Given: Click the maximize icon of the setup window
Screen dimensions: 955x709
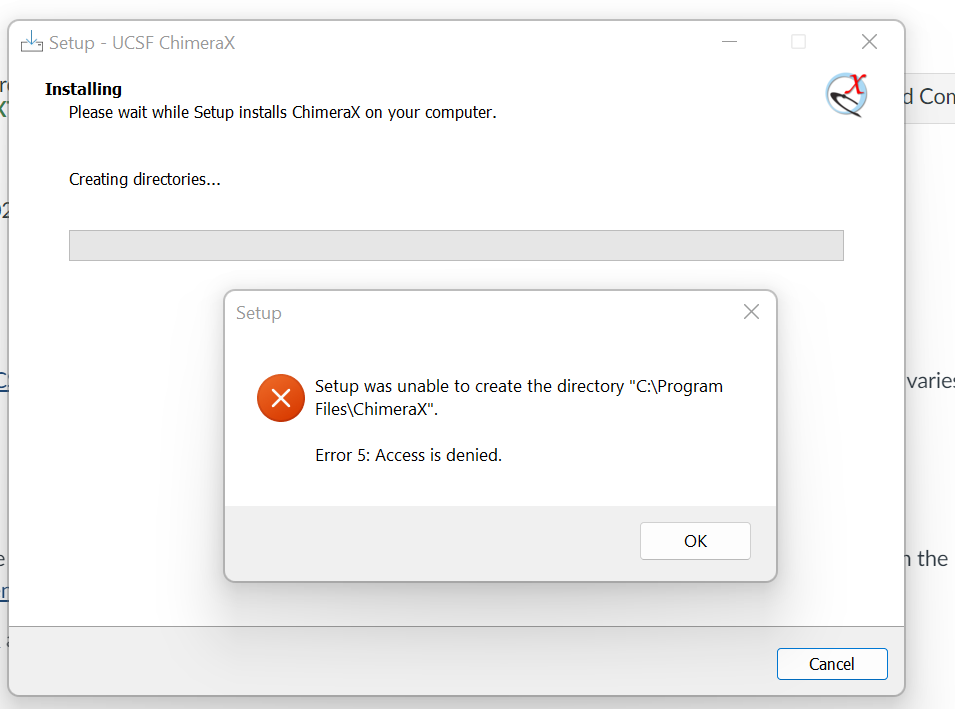Looking at the screenshot, I should pos(798,42).
